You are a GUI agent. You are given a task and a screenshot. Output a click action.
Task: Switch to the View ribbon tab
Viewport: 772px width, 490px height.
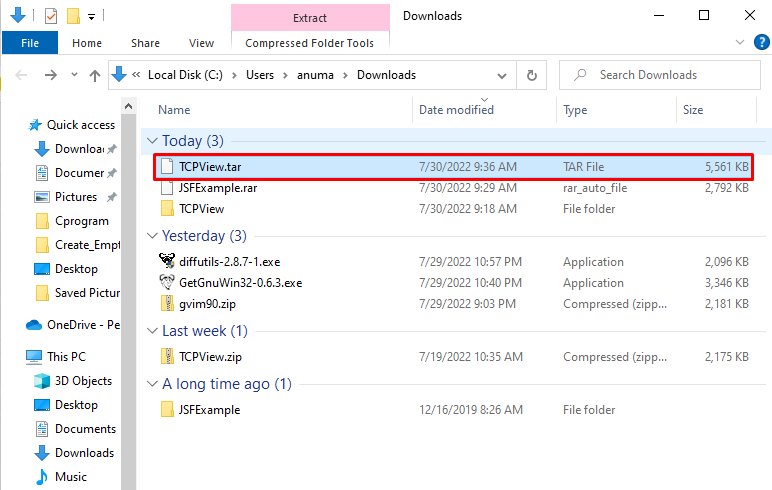point(201,43)
